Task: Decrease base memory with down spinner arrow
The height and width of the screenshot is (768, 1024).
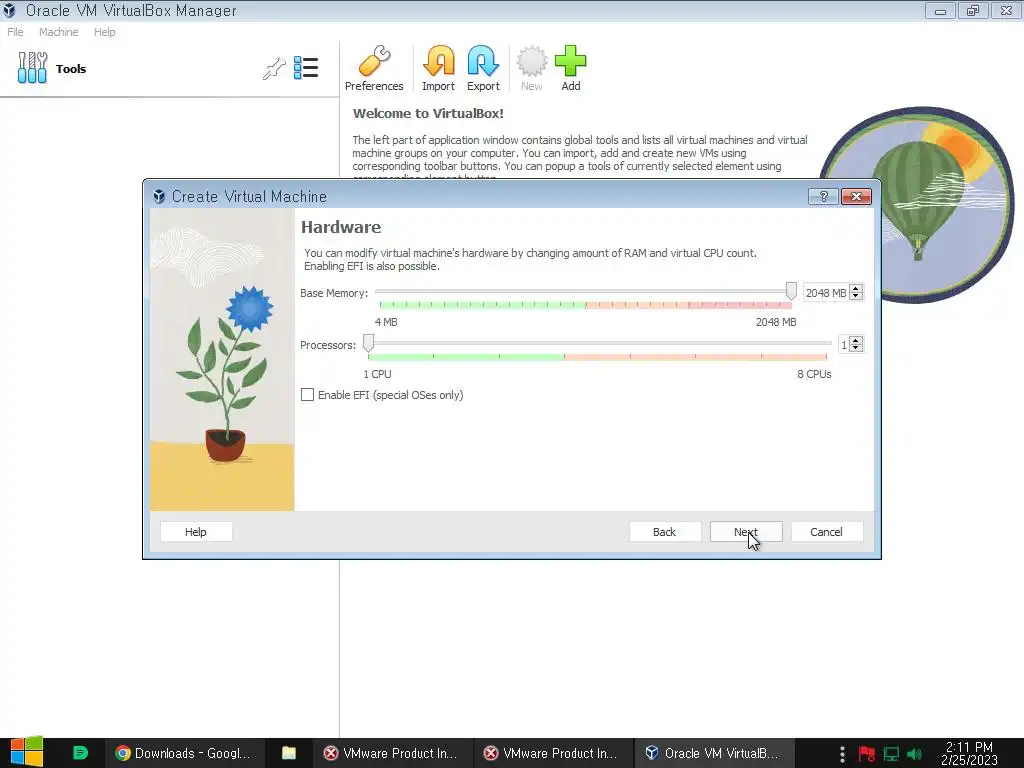Action: [x=856, y=296]
